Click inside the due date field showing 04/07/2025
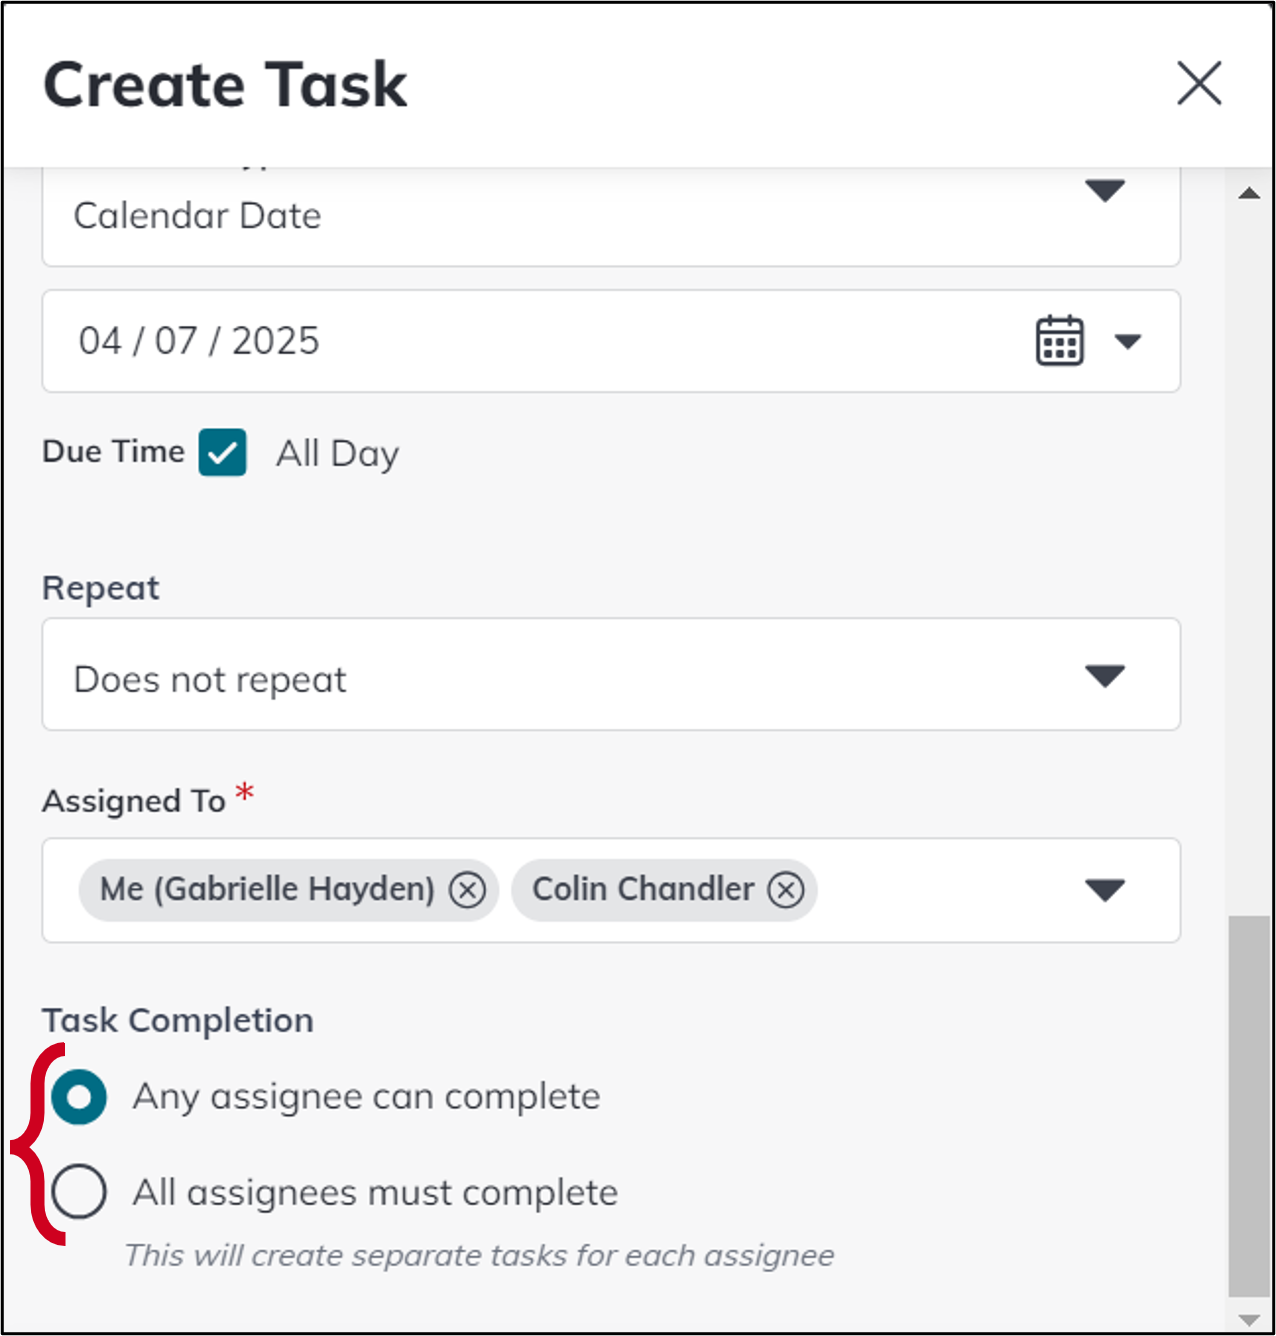Image resolution: width=1276 pixels, height=1336 pixels. (400, 341)
